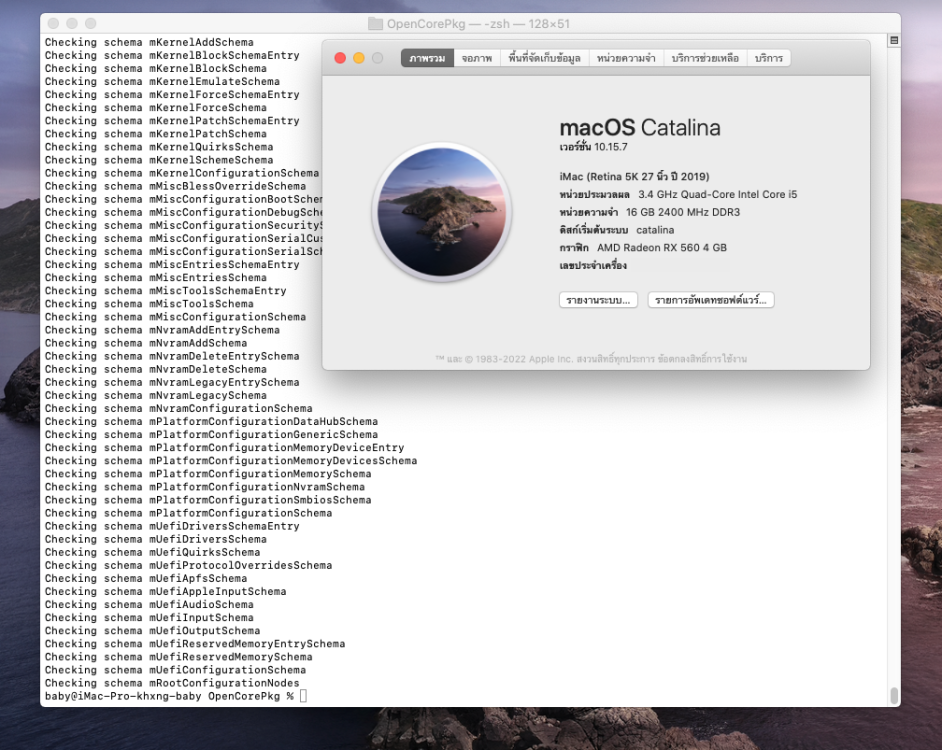The width and height of the screenshot is (942, 750).
Task: Close the About This Mac window
Action: [340, 58]
